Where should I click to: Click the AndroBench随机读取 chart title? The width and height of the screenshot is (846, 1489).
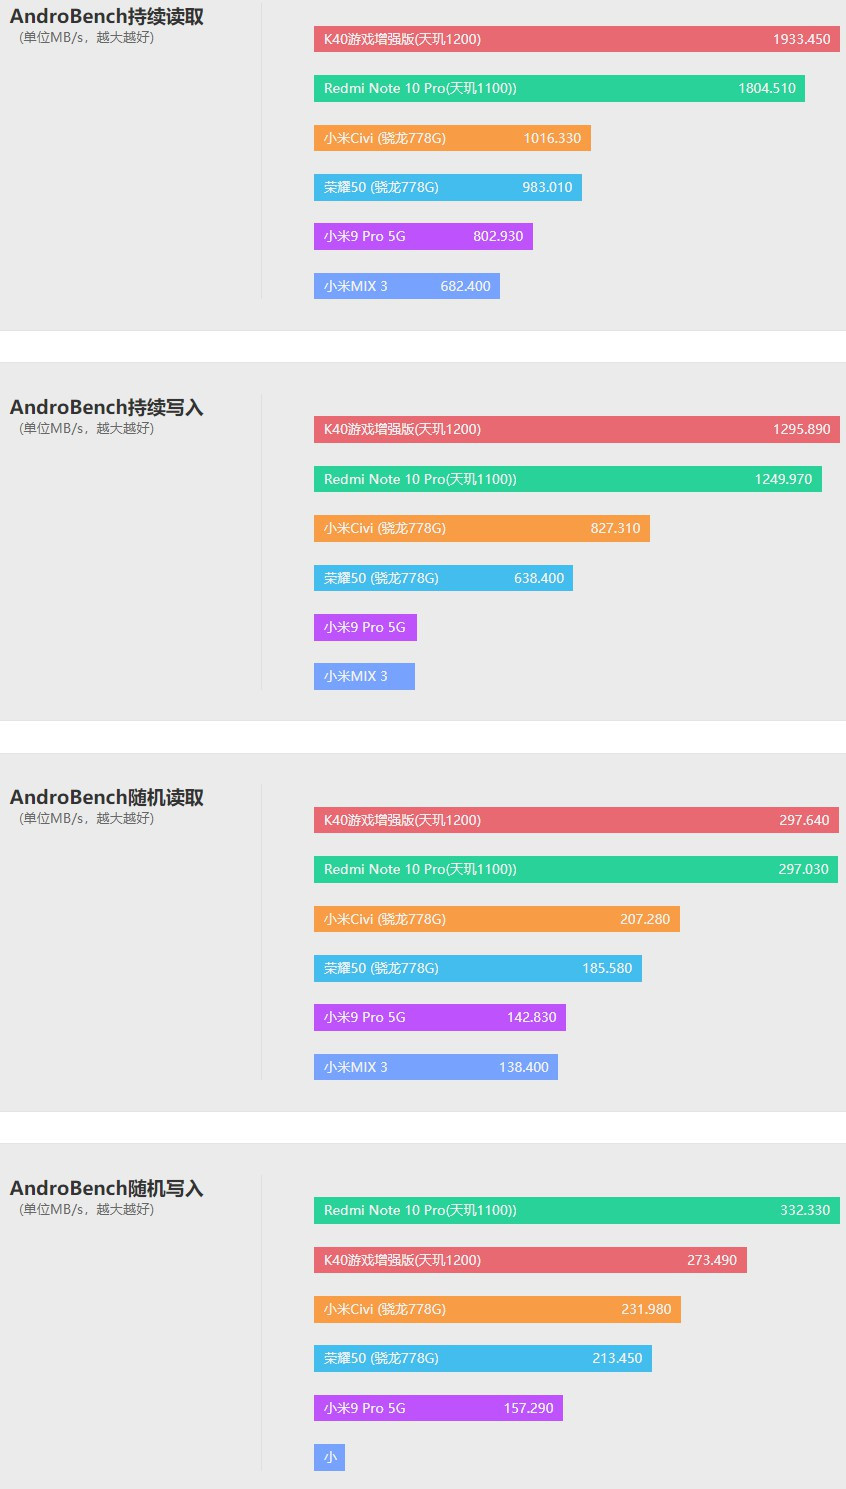pos(107,797)
